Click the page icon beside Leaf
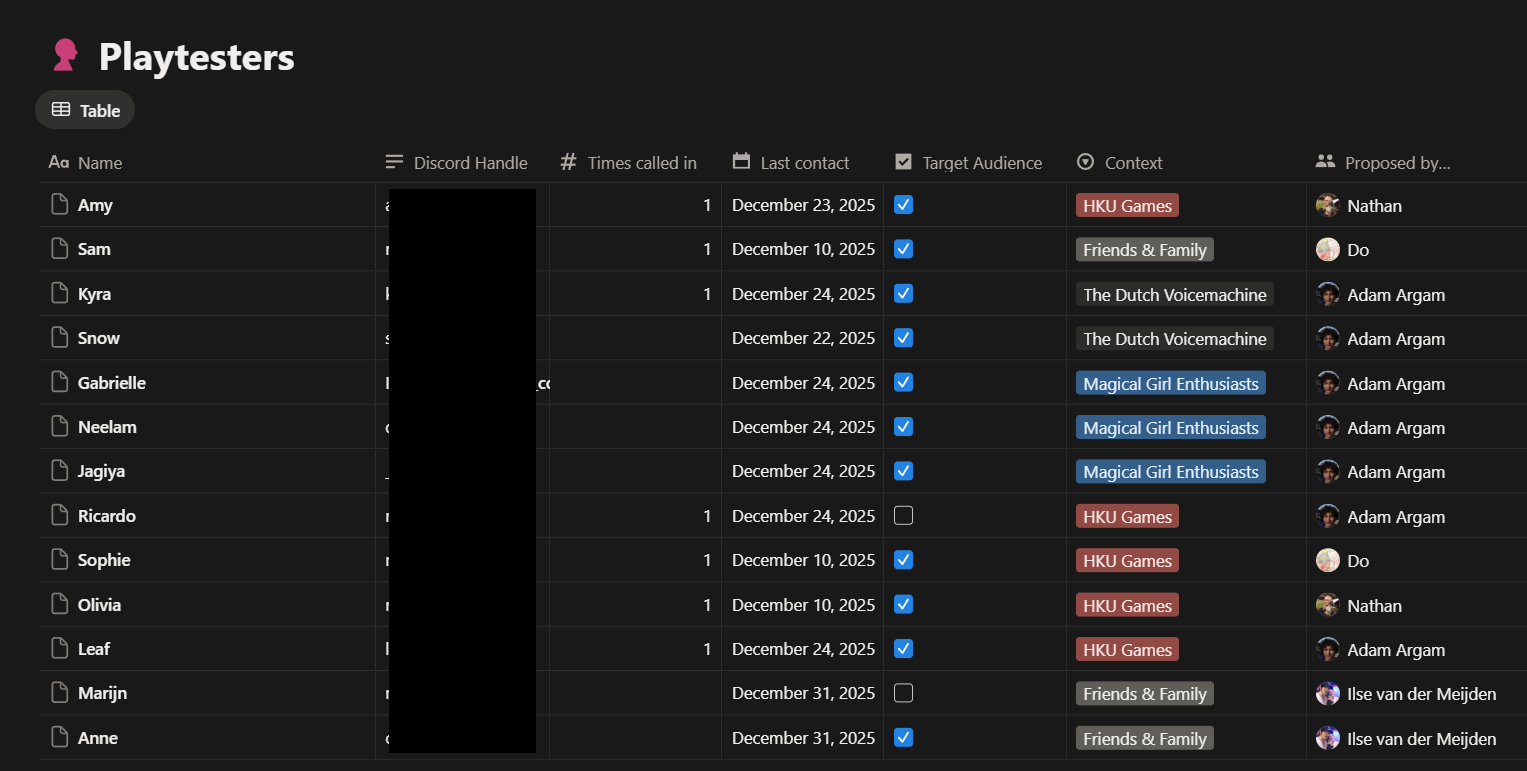1527x771 pixels. pos(60,649)
